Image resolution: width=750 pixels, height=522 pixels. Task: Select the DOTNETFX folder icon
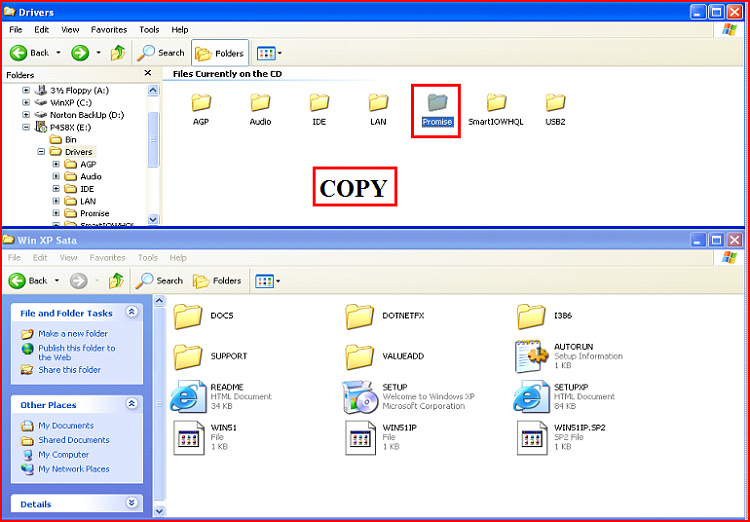point(360,316)
